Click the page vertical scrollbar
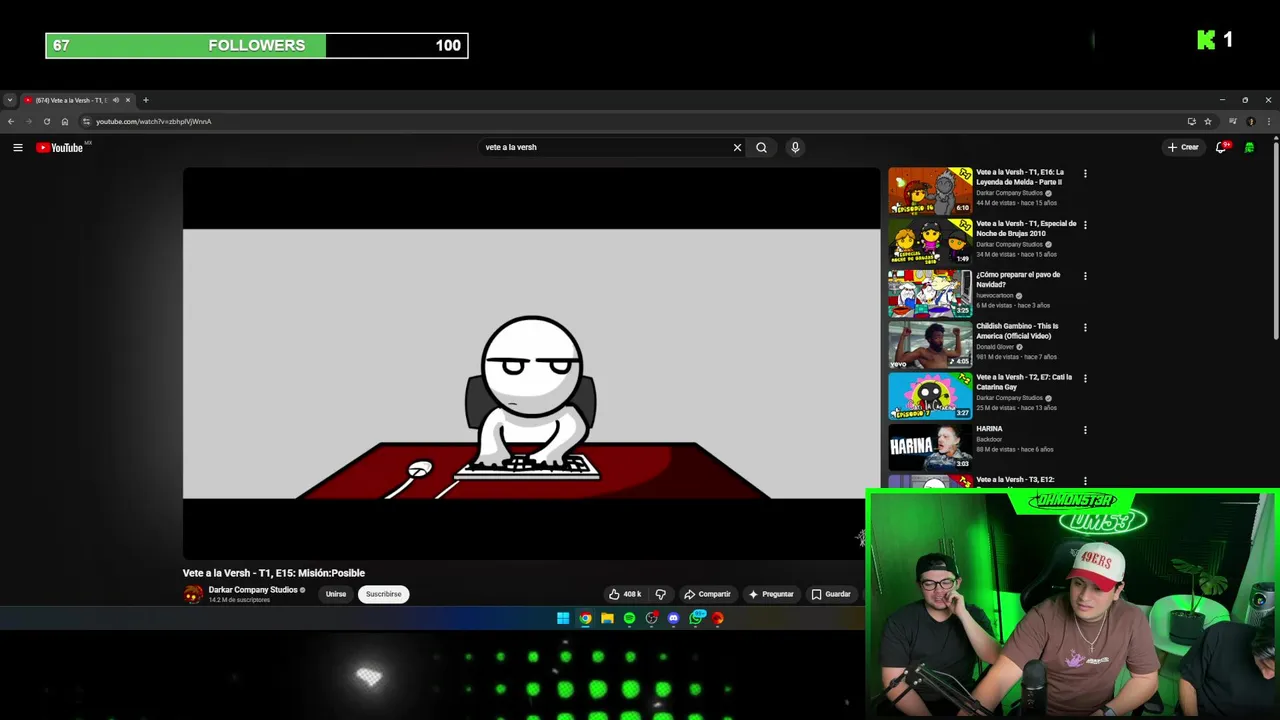 [x=1276, y=240]
